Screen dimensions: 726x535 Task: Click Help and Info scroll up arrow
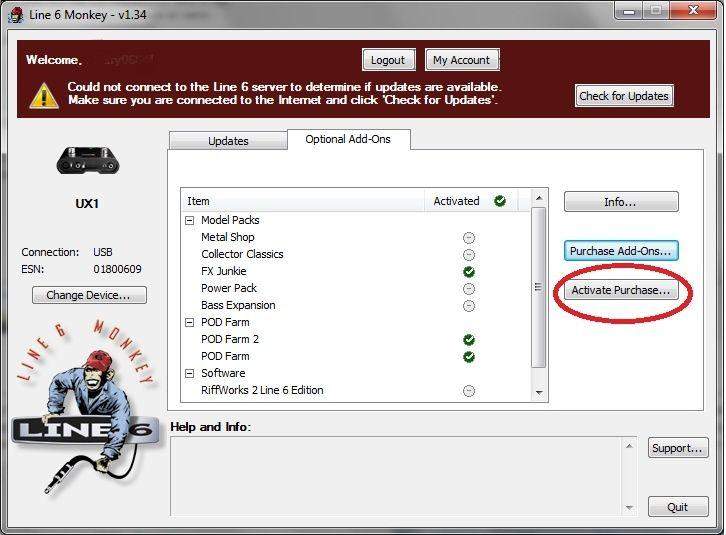[629, 446]
